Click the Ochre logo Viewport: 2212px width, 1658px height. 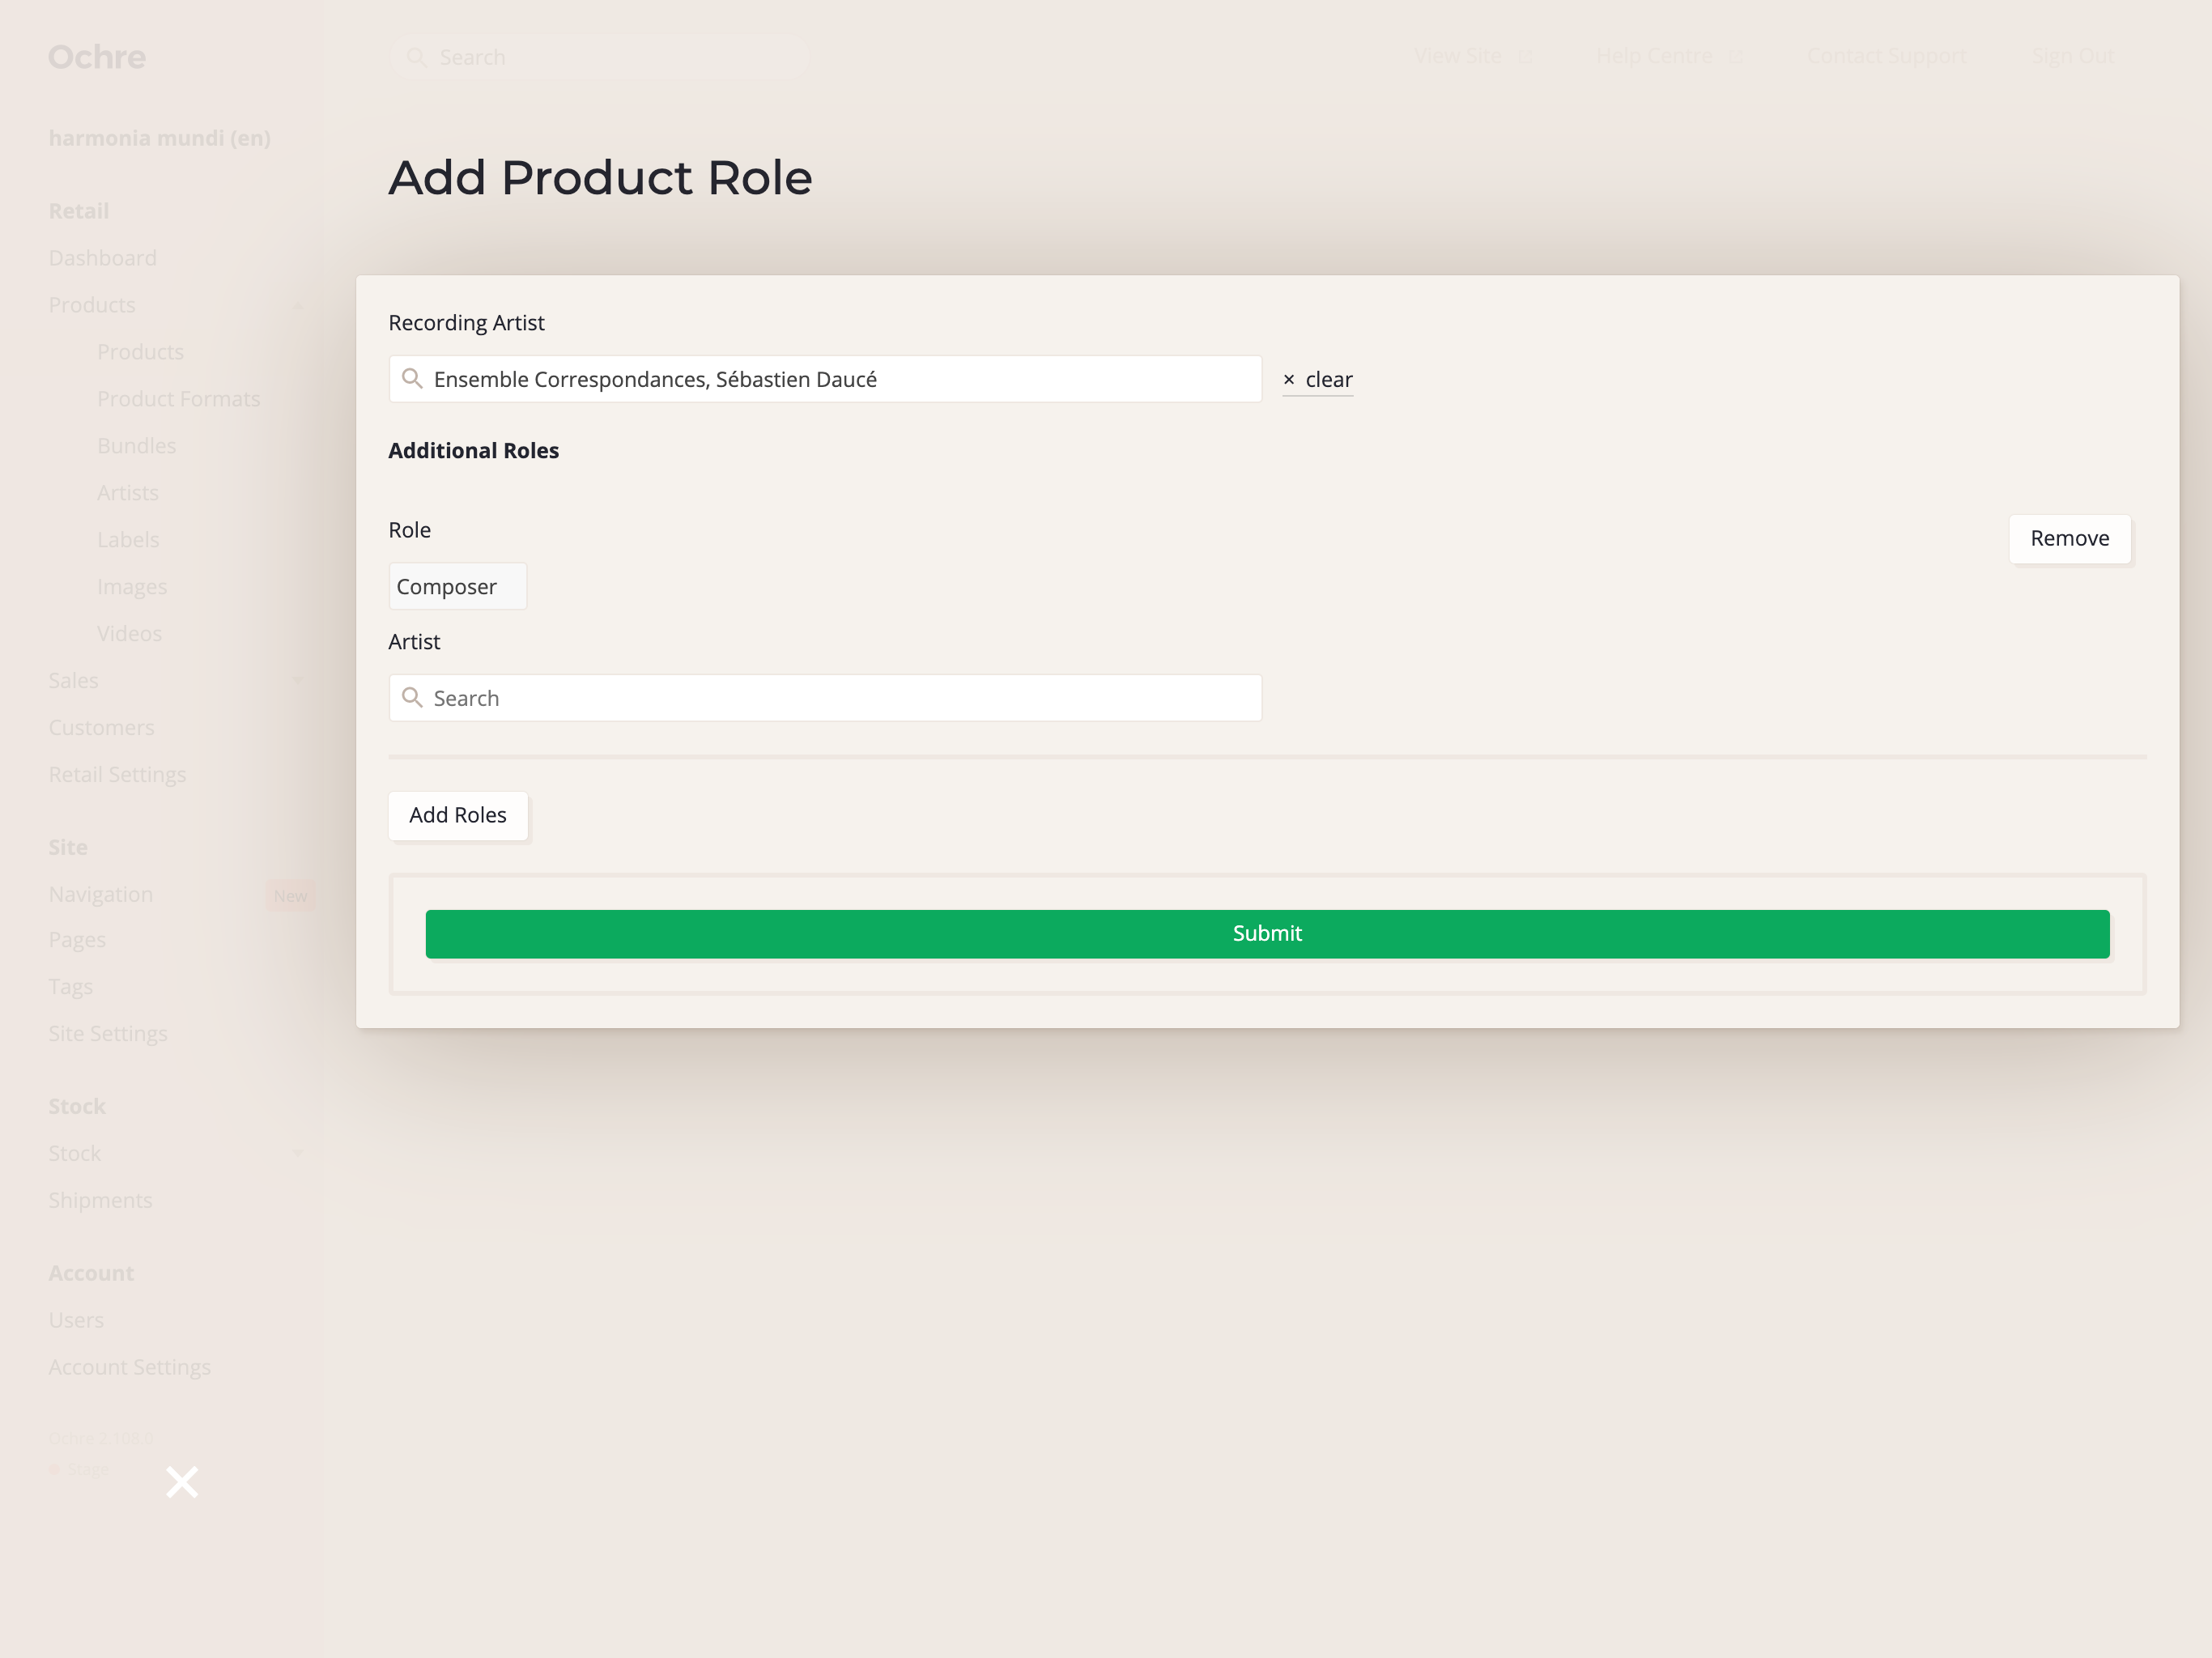point(97,57)
